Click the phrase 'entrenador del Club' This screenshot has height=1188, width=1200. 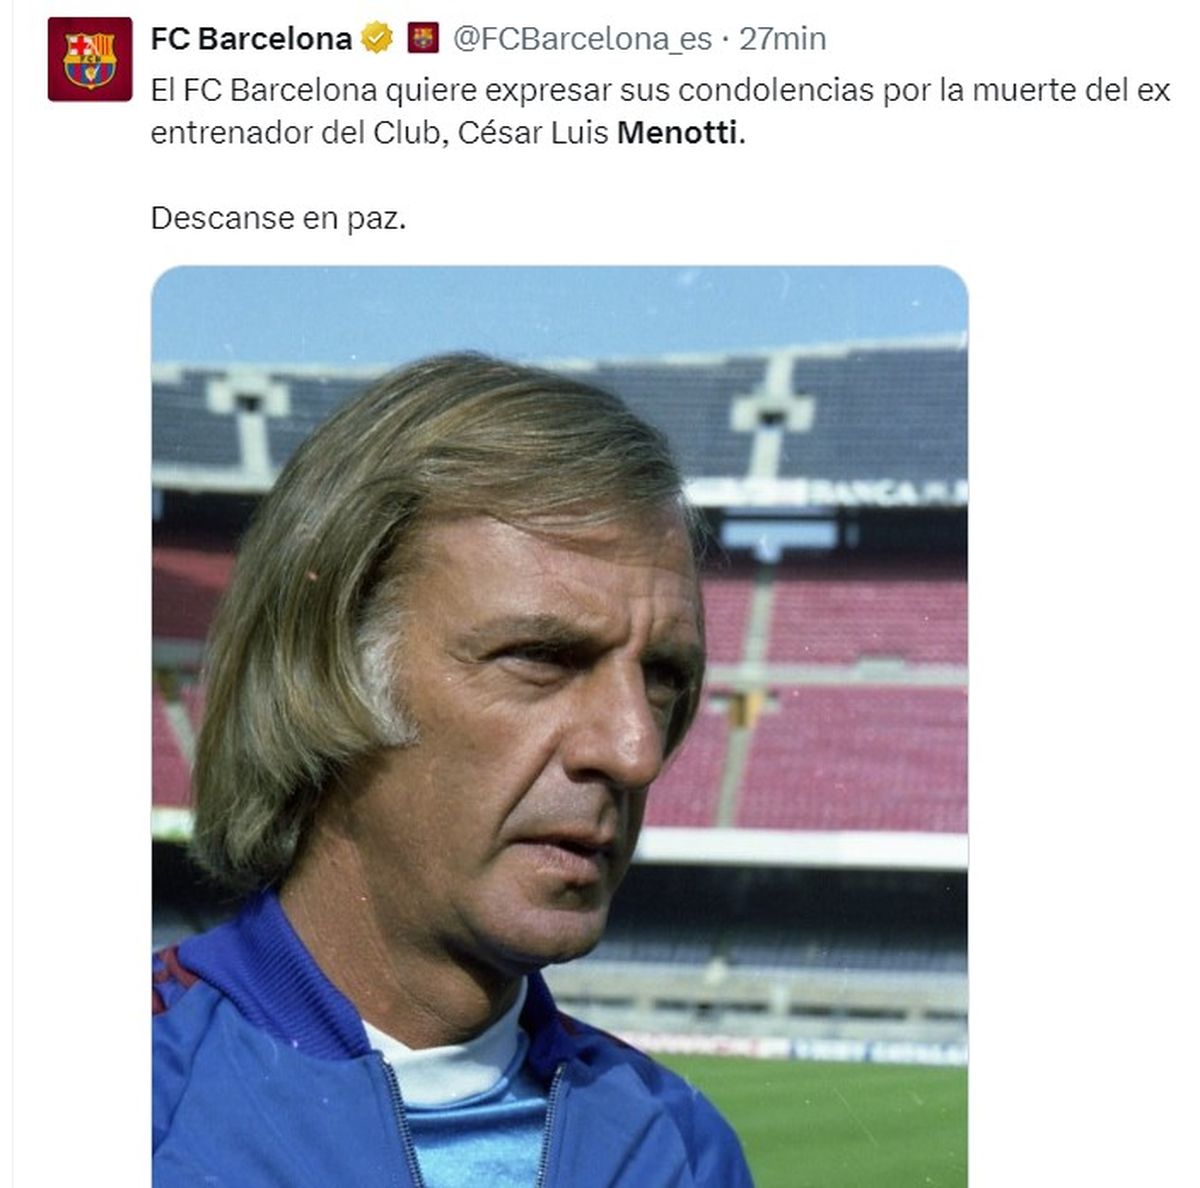point(296,132)
